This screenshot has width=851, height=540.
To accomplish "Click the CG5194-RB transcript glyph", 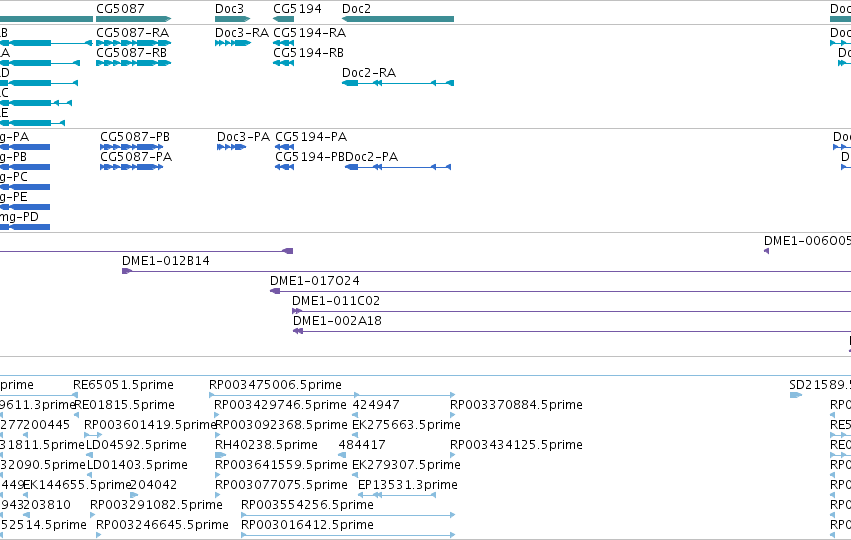I will click(283, 63).
